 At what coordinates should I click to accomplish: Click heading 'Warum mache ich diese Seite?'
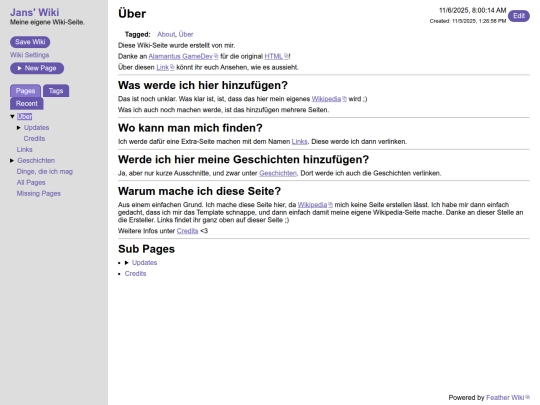[x=199, y=191]
